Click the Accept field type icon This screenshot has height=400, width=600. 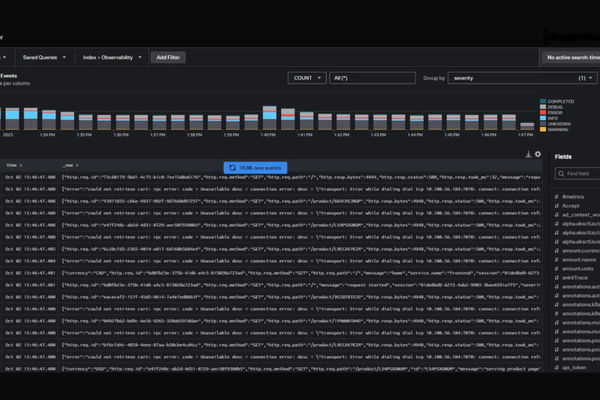(x=557, y=206)
